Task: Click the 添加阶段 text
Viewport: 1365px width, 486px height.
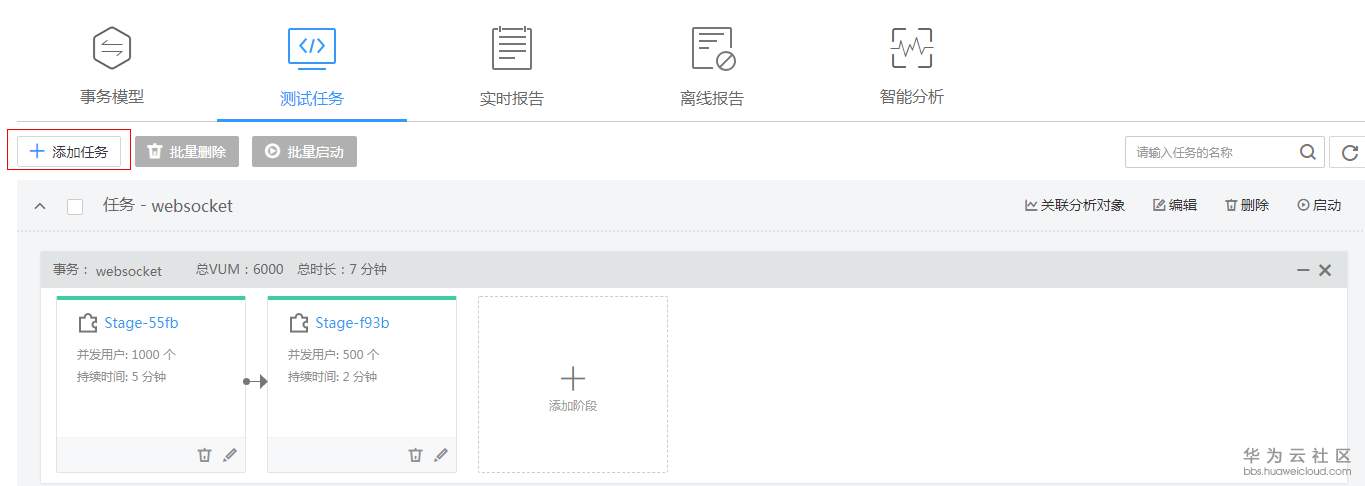Action: [x=573, y=406]
